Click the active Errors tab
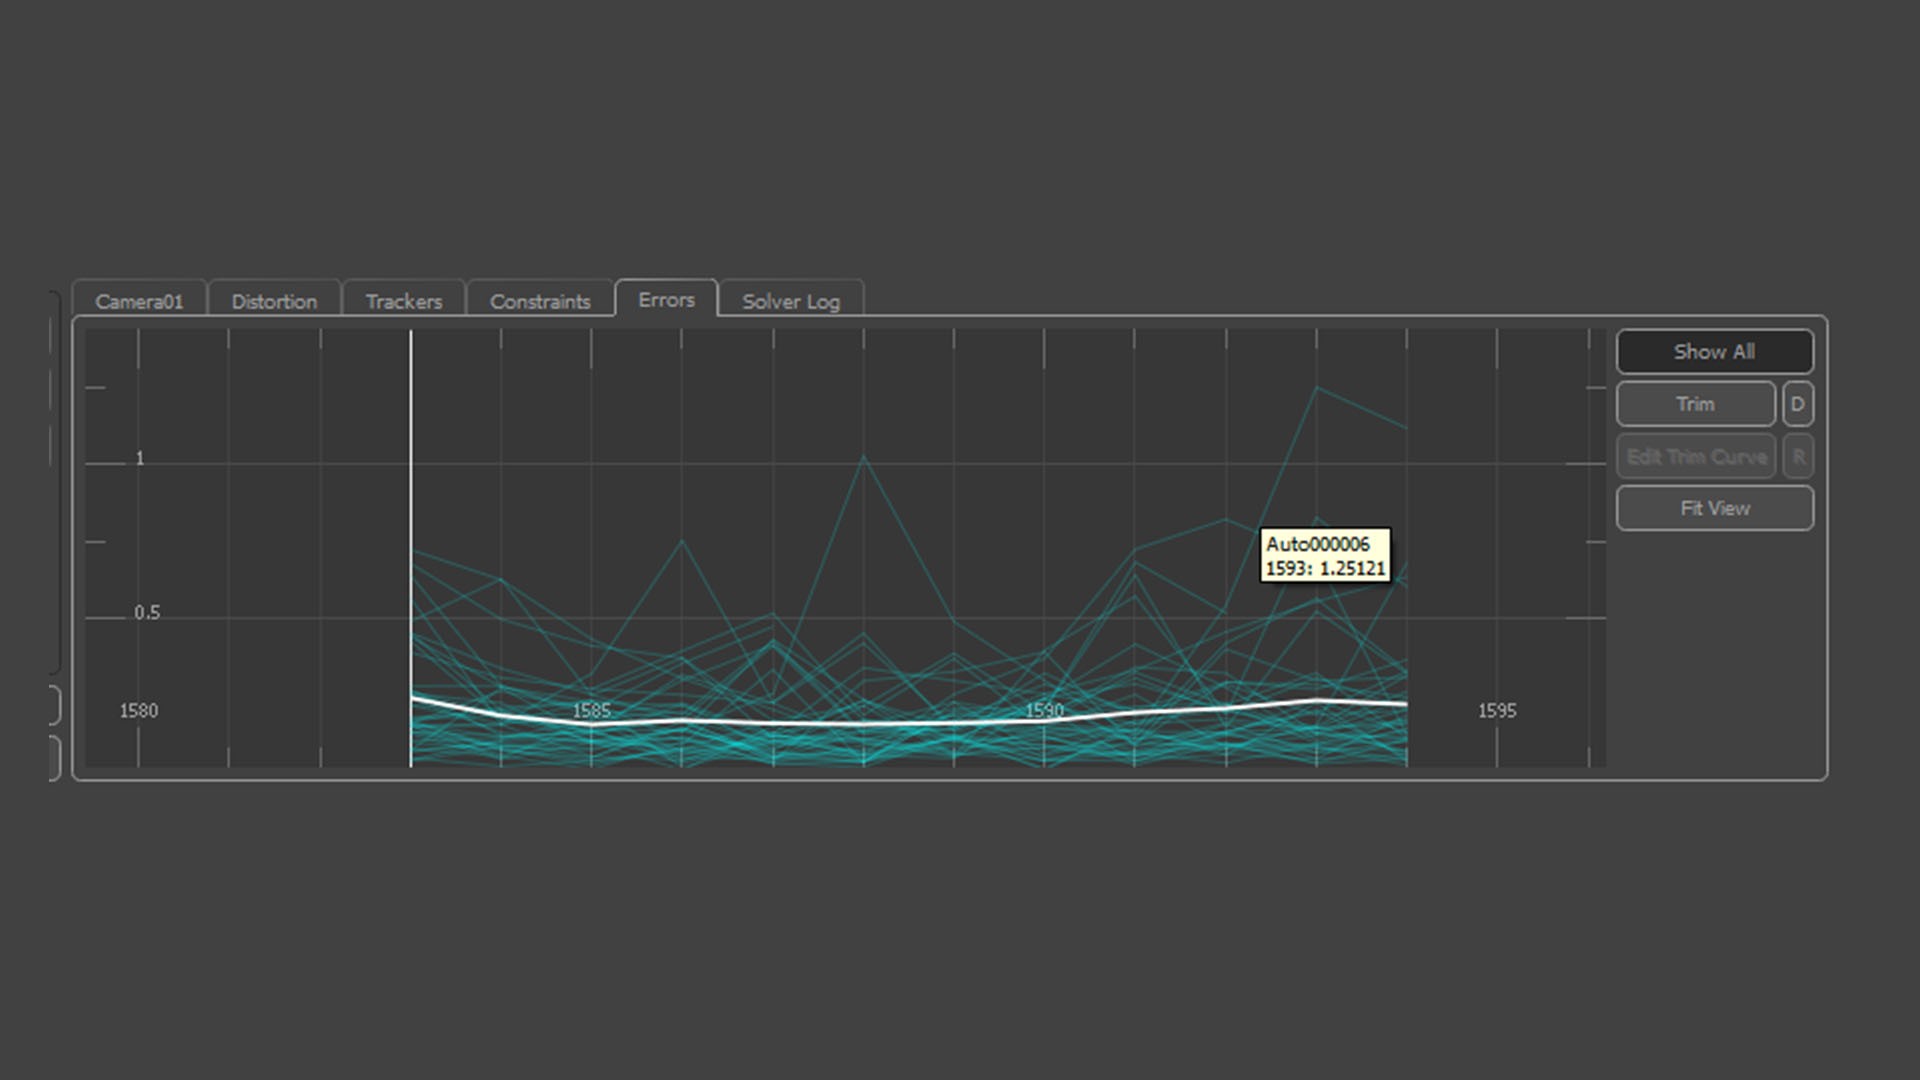This screenshot has width=1920, height=1080. (666, 300)
